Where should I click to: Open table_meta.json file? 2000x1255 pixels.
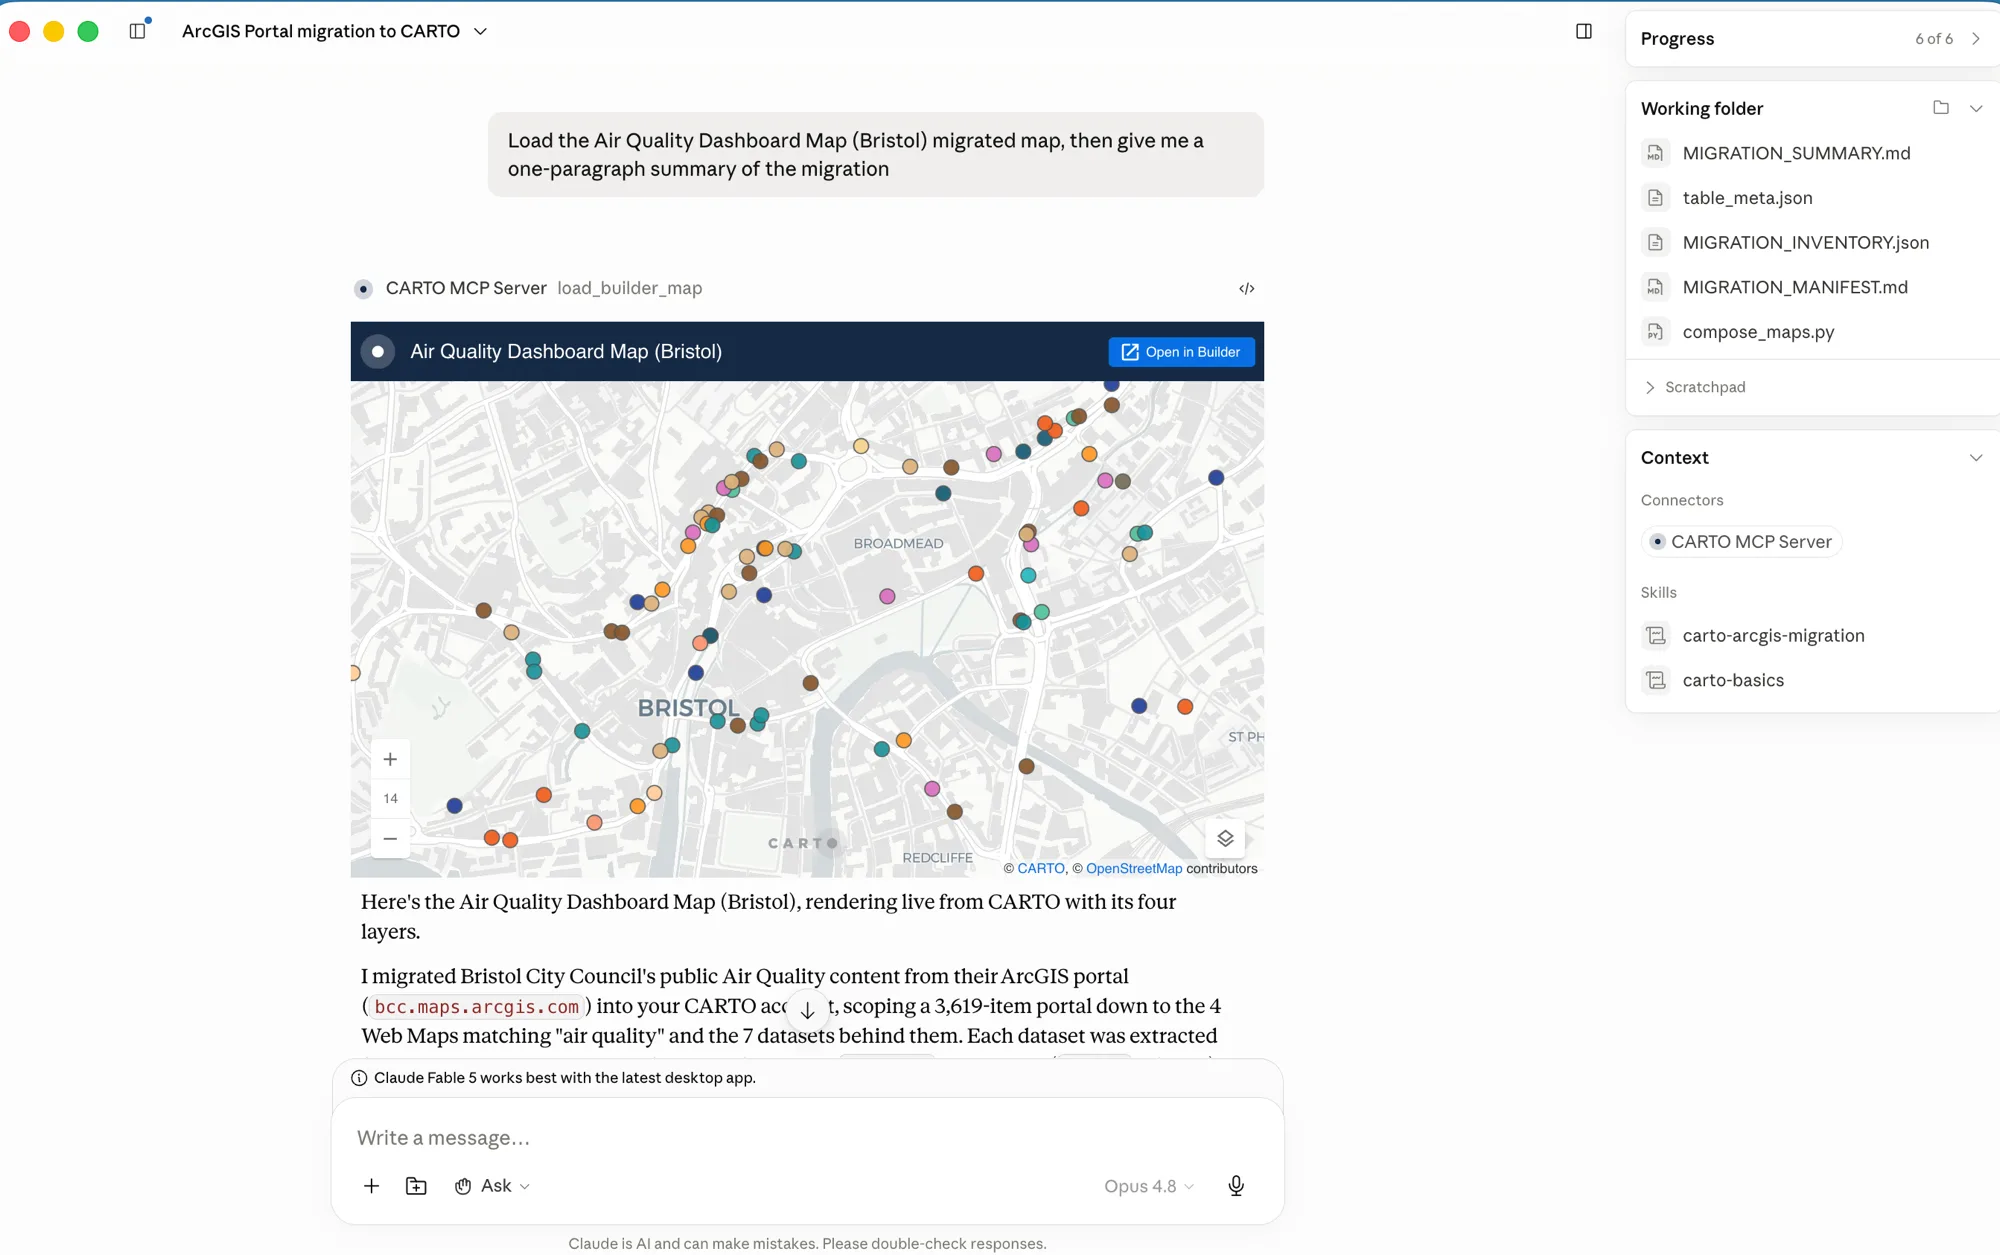pyautogui.click(x=1747, y=198)
